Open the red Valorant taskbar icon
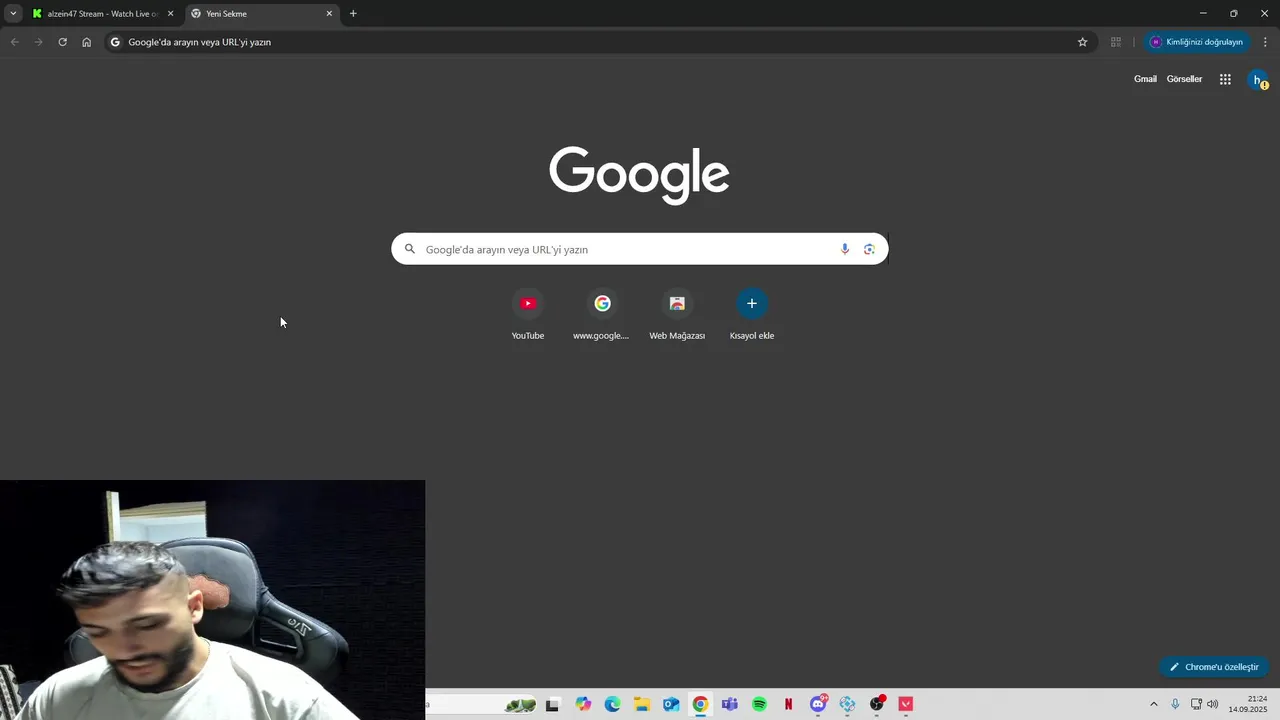The height and width of the screenshot is (720, 1280). click(x=906, y=704)
